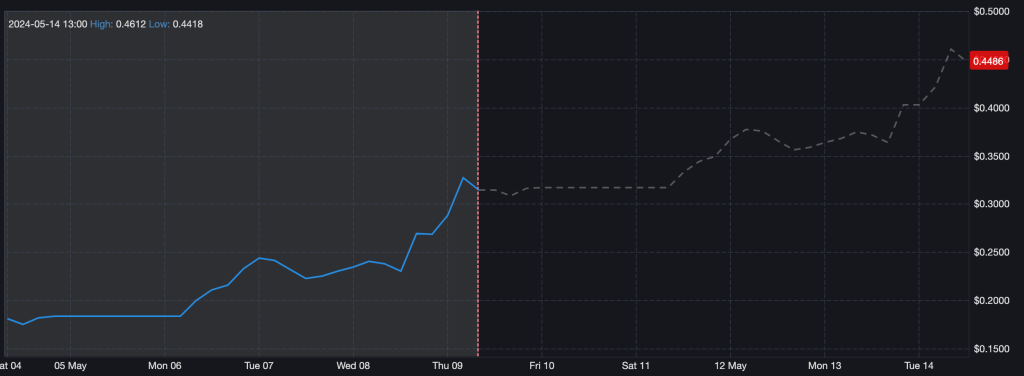Screen dimensions: 1024x376
Task: Select the $0.3000 price axis label
Action: 991,204
